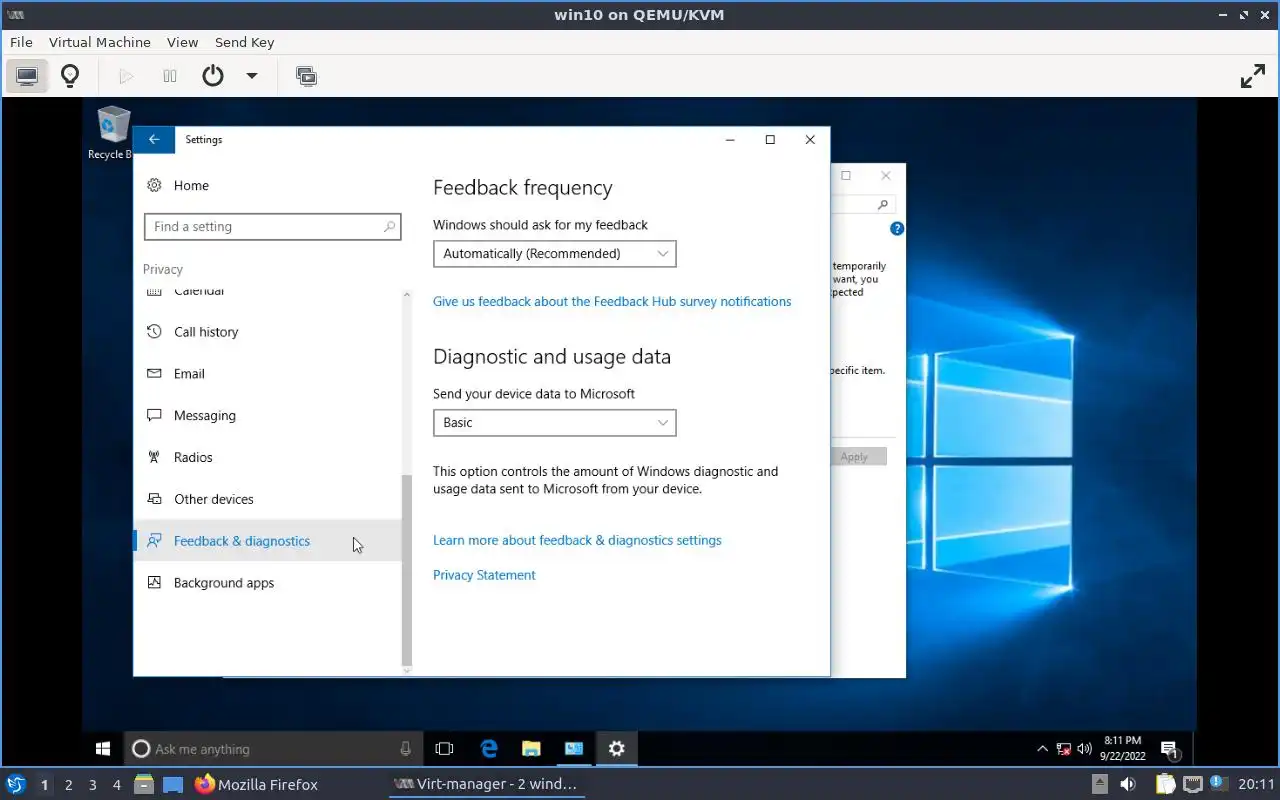
Task: Launch Microsoft Edge from taskbar
Action: click(489, 748)
